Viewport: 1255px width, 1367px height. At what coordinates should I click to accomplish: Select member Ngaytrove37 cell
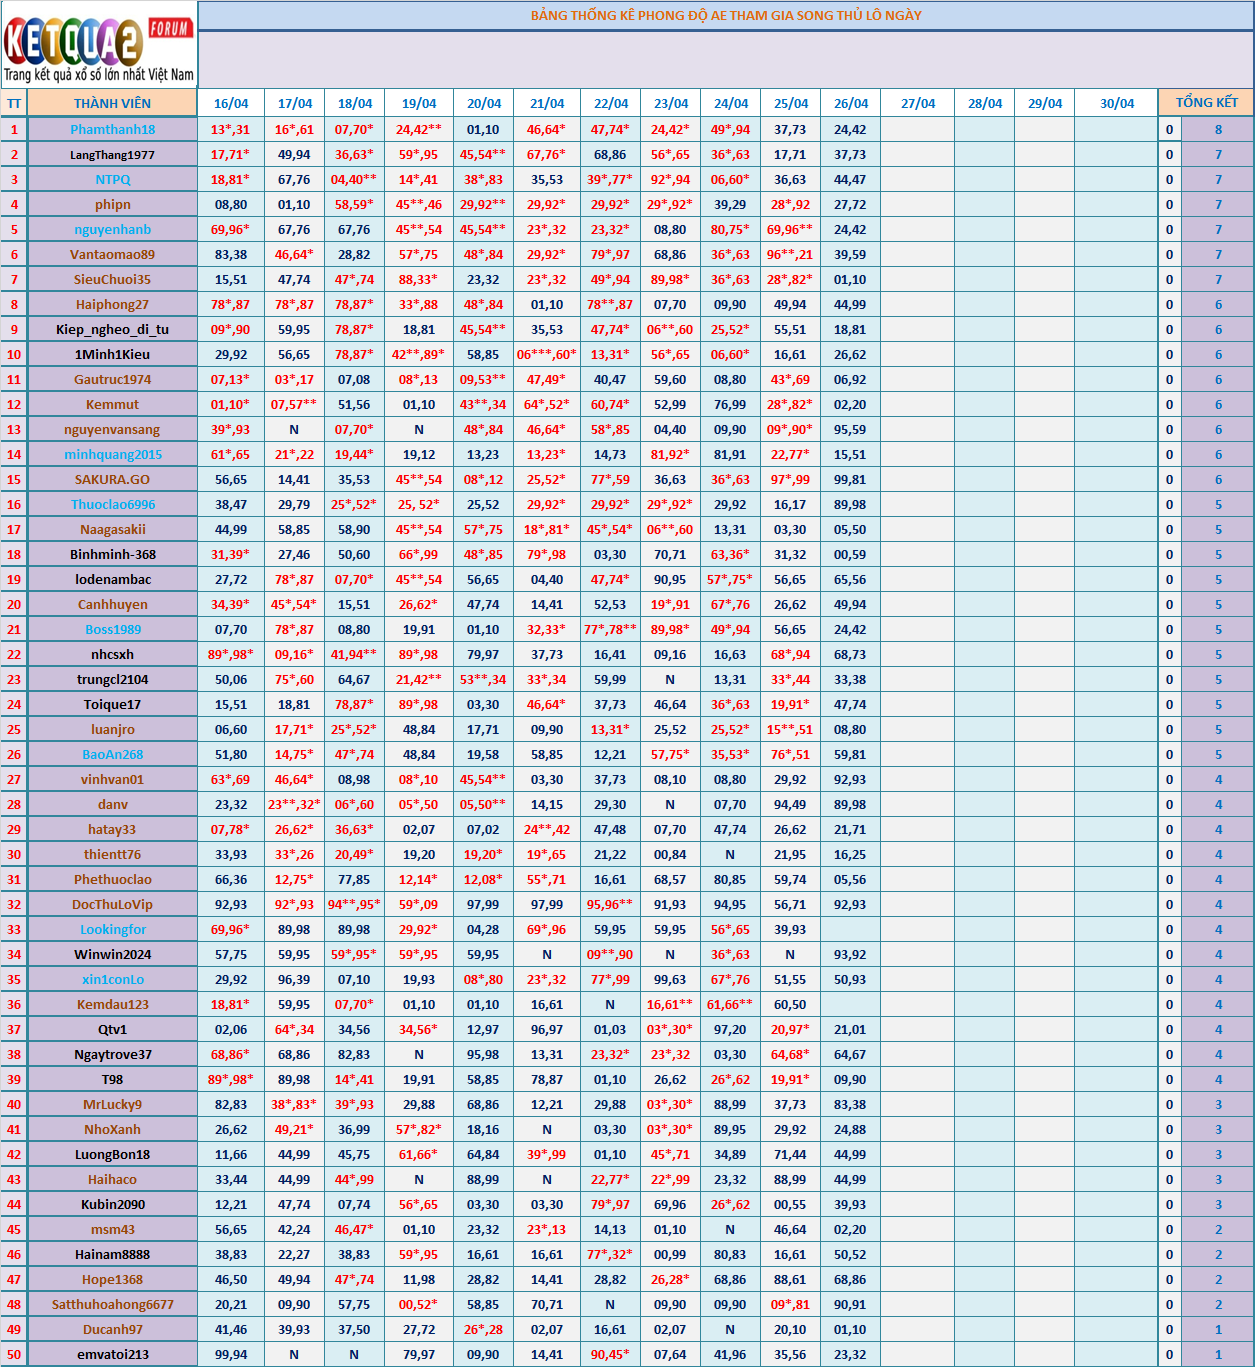coord(112,1054)
